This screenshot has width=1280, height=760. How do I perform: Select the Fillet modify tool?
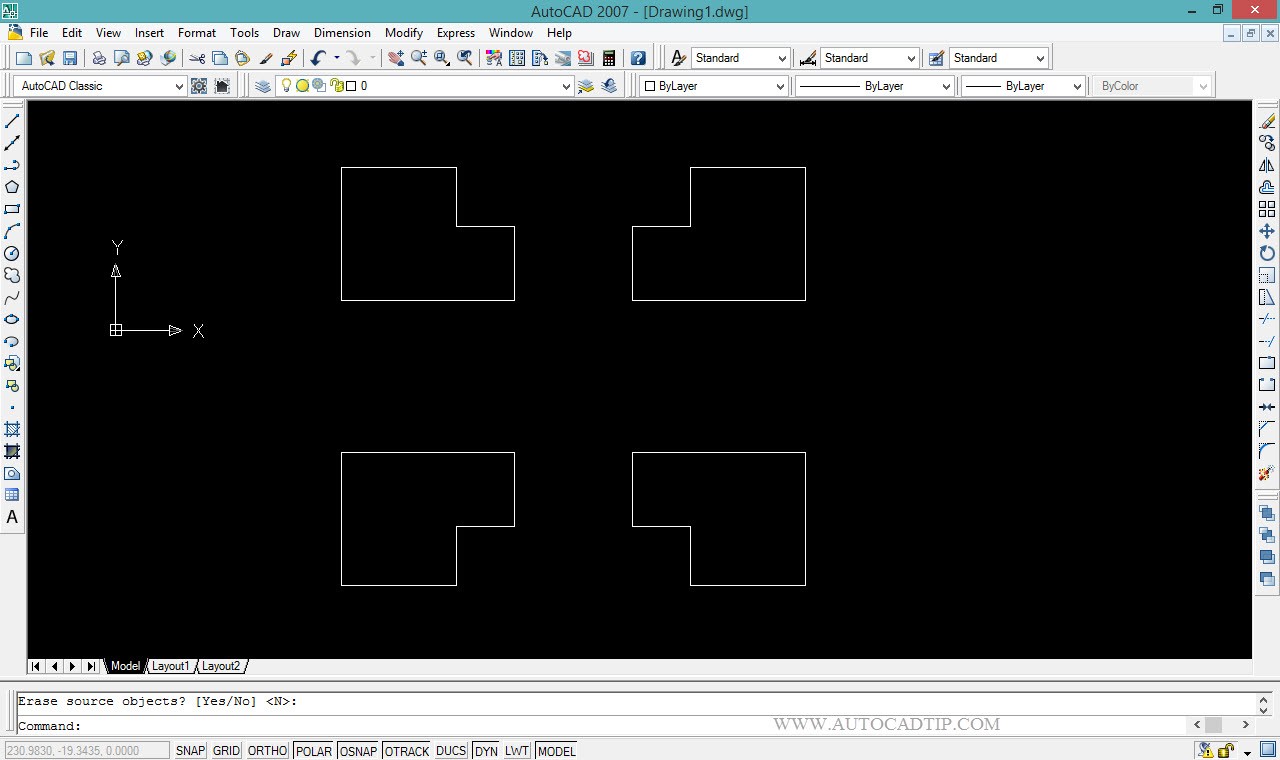1267,451
